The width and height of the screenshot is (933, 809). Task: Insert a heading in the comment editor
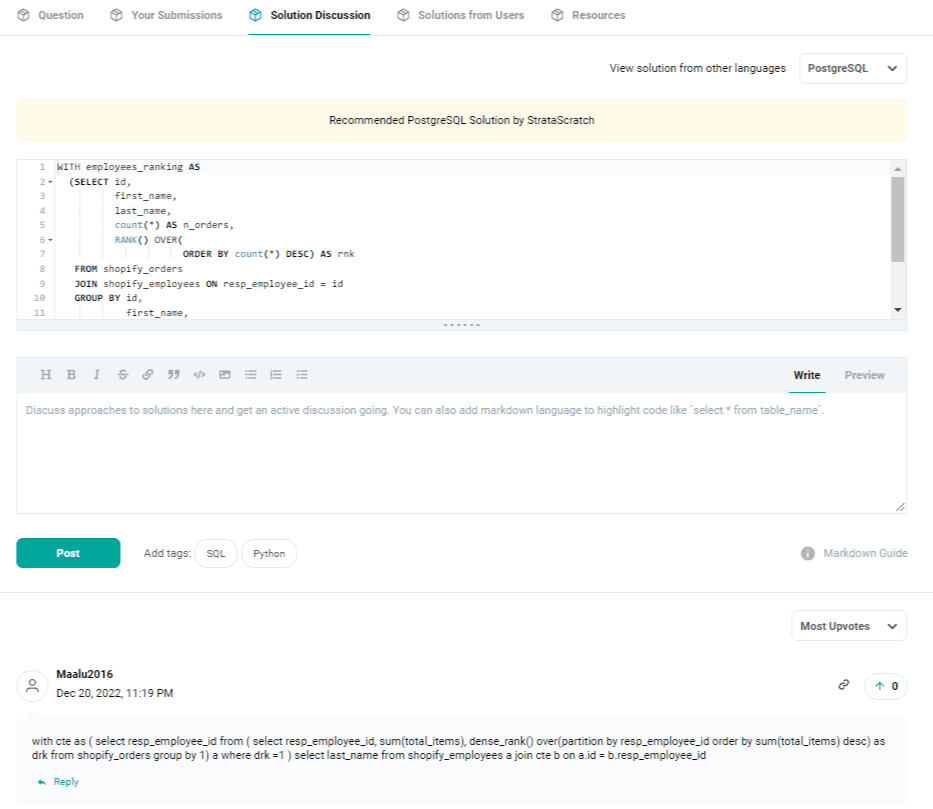click(x=45, y=374)
